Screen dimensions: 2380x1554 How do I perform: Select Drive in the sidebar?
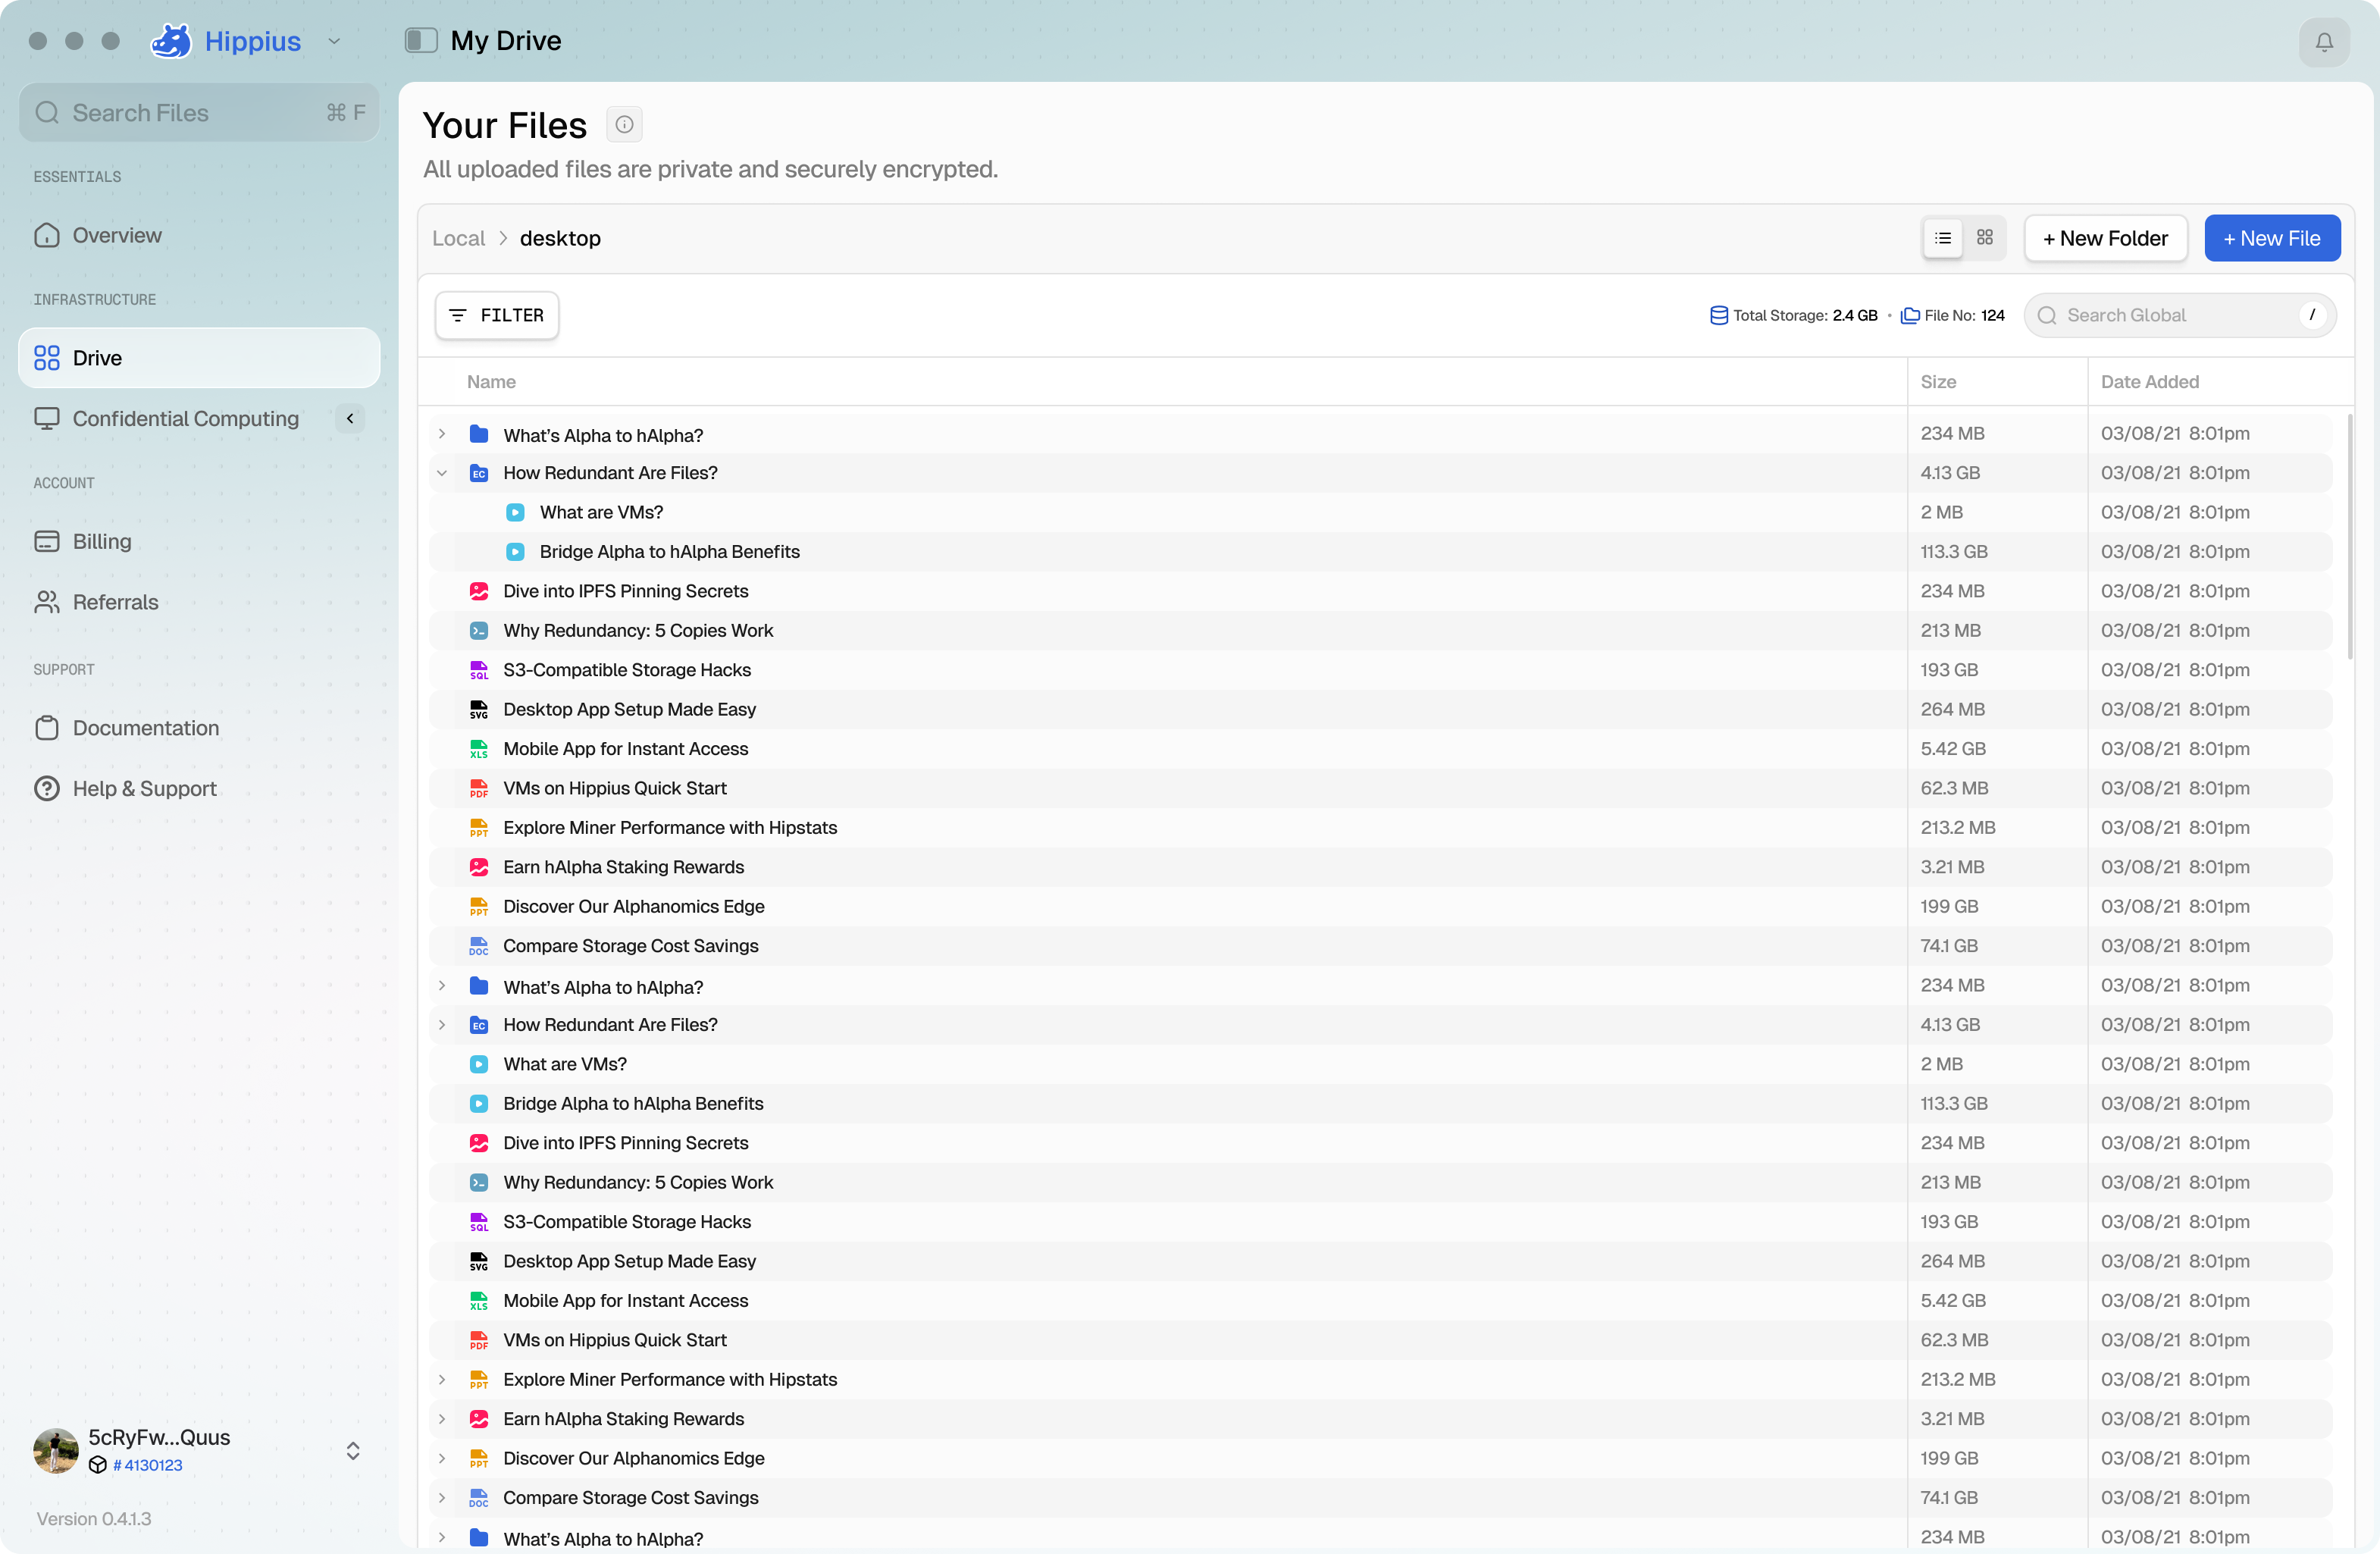pyautogui.click(x=199, y=358)
